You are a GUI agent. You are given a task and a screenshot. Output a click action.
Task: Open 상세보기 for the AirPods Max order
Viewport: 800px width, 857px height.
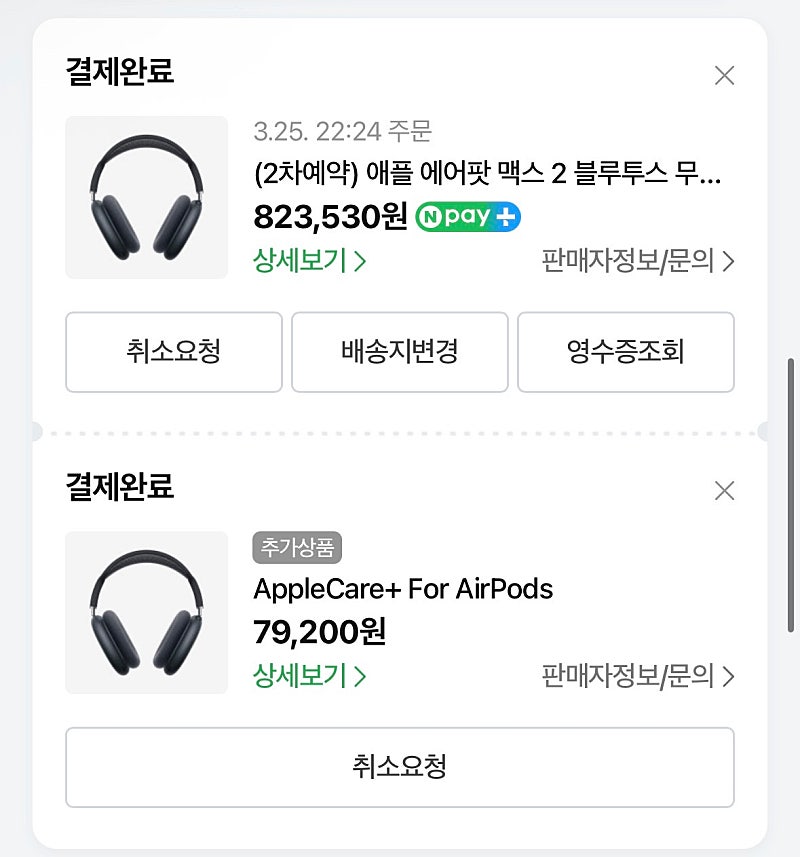(310, 261)
